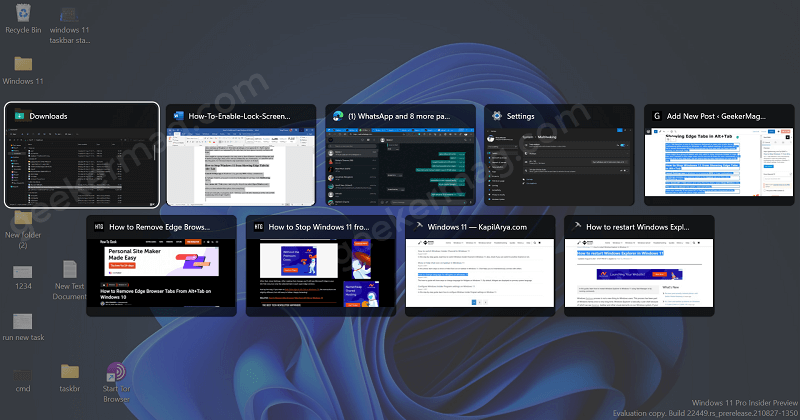Click 'Personal Site Maker Made Easy' ad in thumbnail
The height and width of the screenshot is (420, 800).
pyautogui.click(x=161, y=261)
